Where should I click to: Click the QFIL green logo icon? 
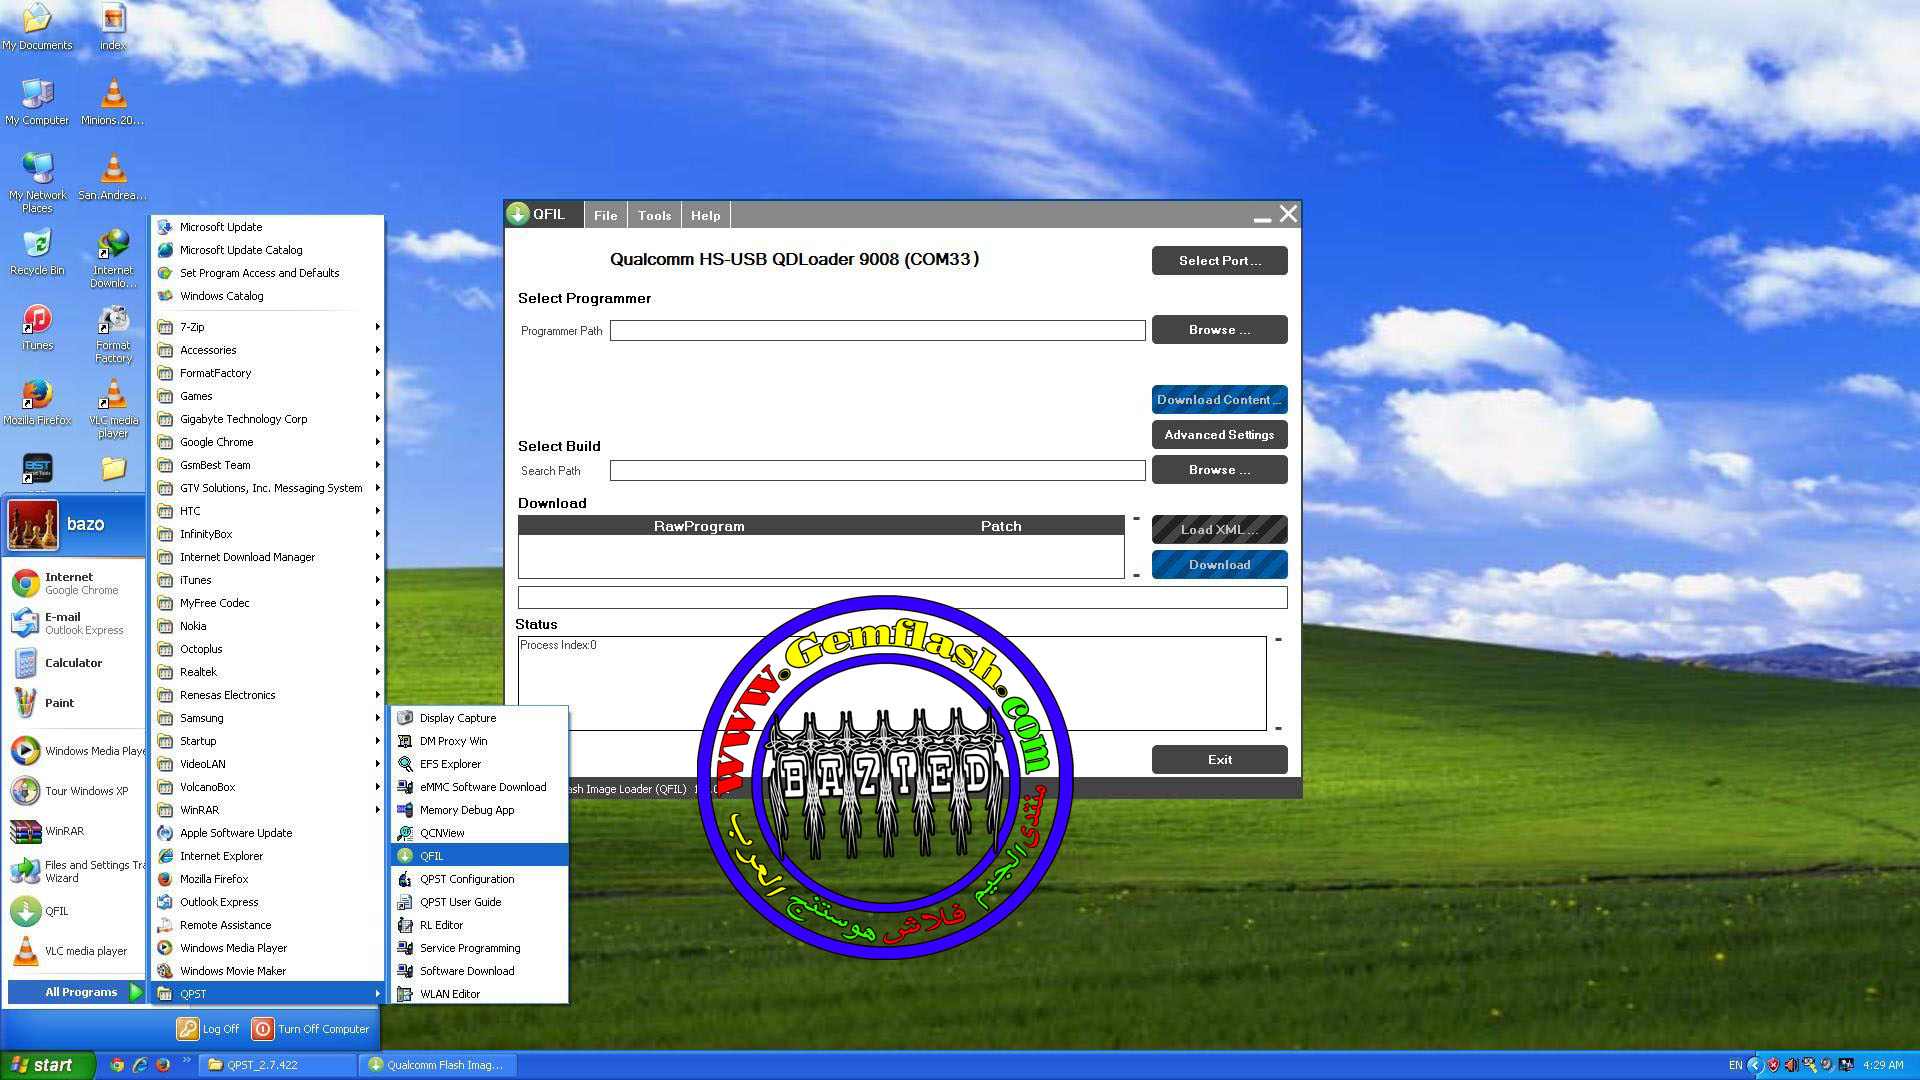coord(518,214)
